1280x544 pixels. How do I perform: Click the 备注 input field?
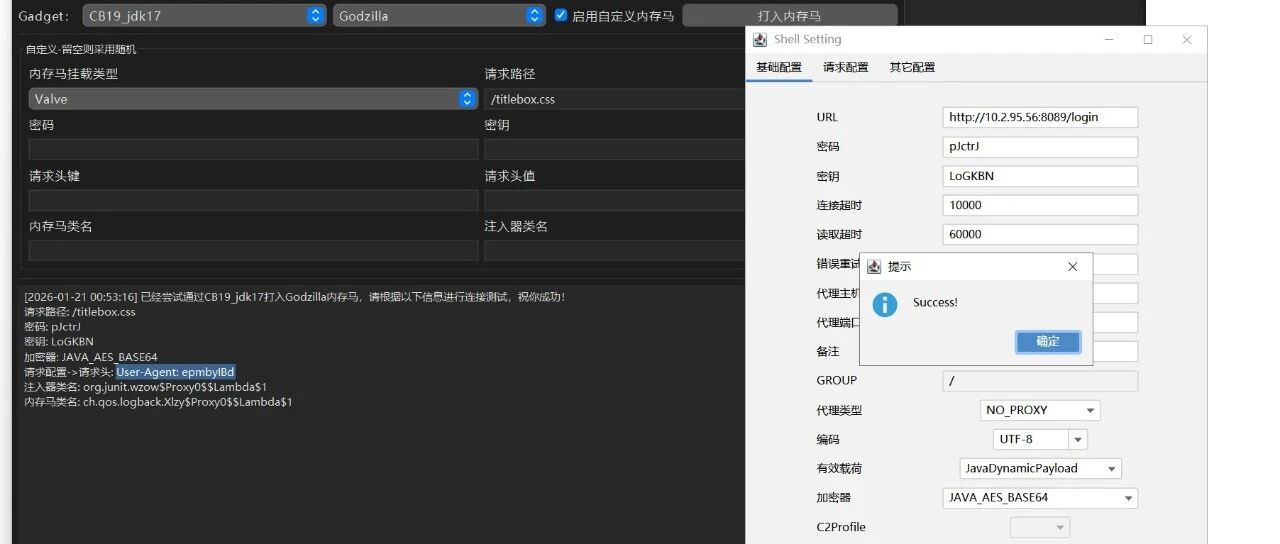click(1040, 351)
